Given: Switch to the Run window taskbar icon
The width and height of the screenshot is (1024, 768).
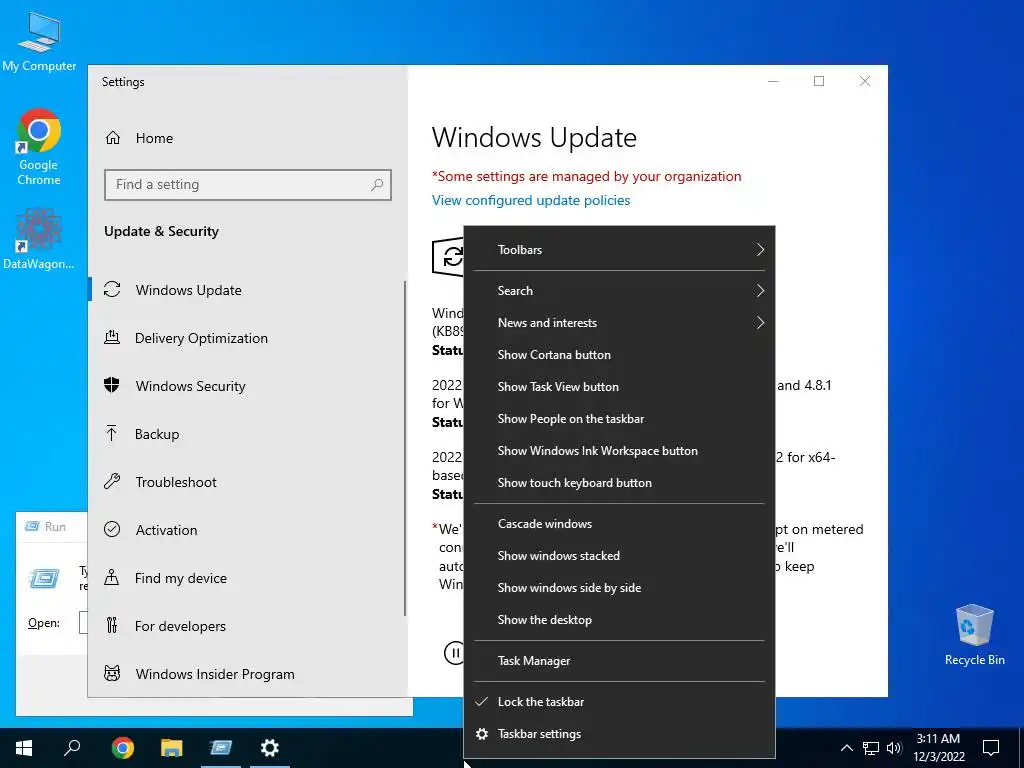Looking at the screenshot, I should (221, 748).
